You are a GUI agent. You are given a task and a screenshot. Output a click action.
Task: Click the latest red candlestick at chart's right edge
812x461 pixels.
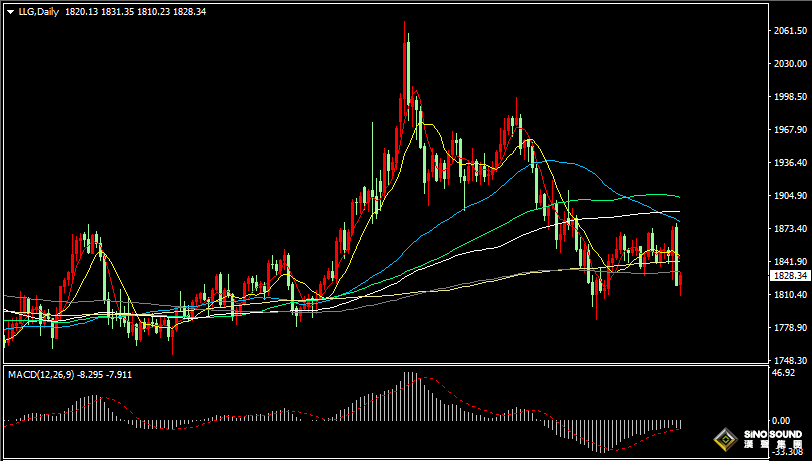681,284
